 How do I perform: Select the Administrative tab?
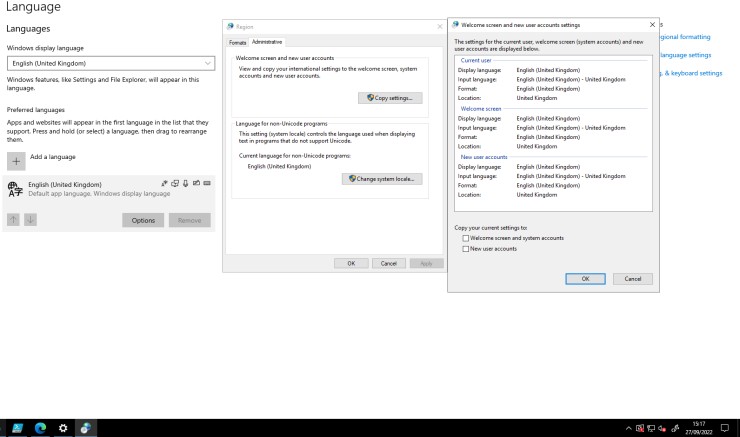click(266, 42)
